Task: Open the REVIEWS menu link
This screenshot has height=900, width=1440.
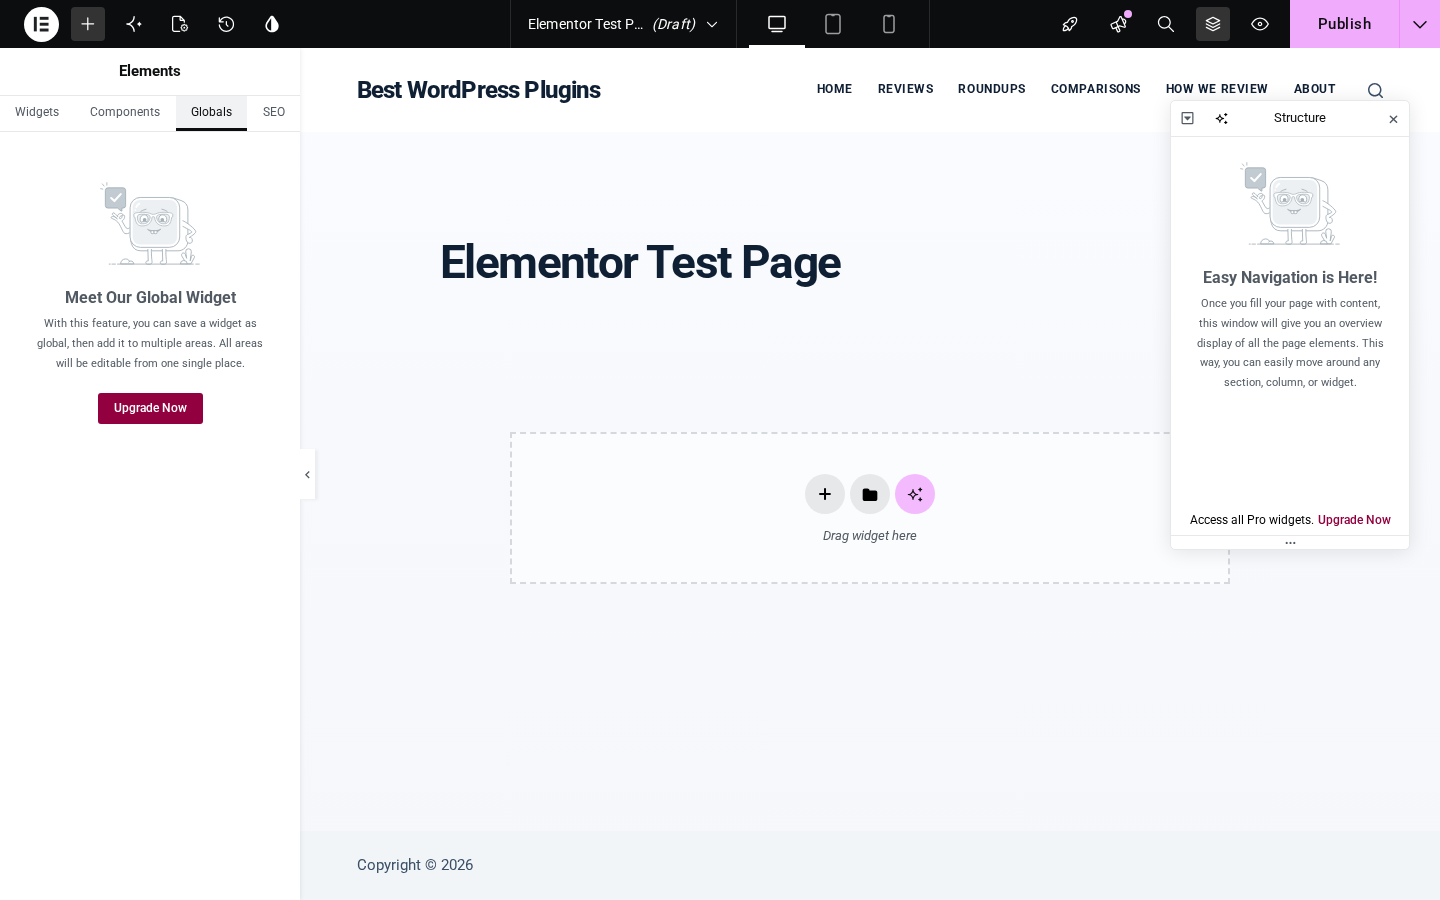Action: (x=905, y=89)
